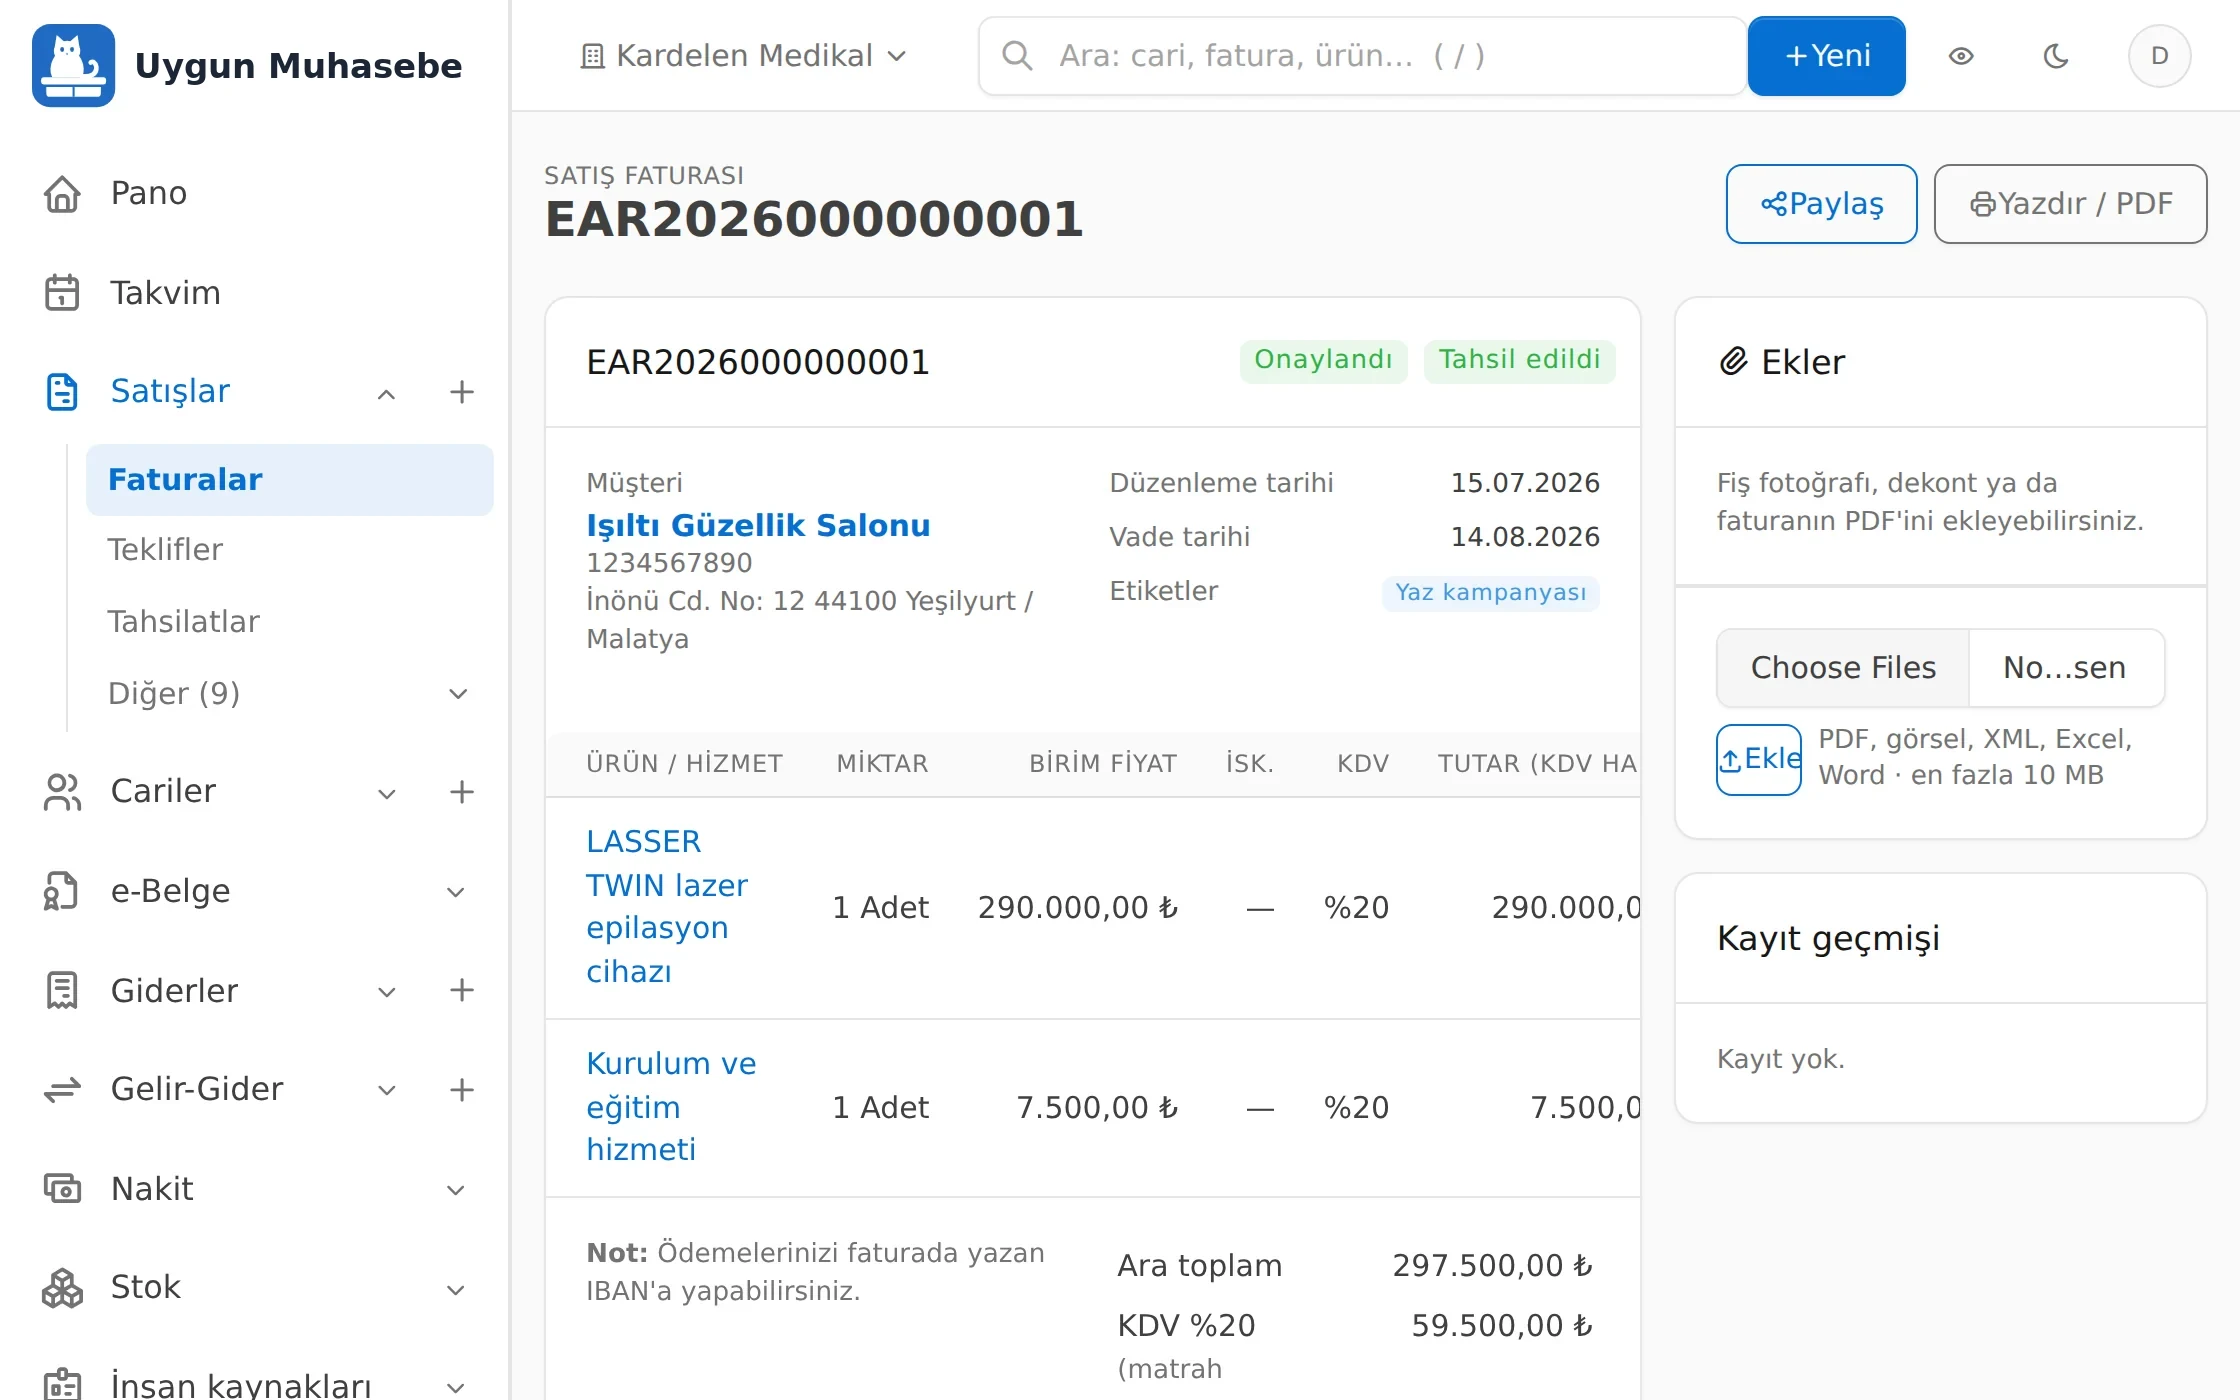The image size is (2240, 1400).
Task: Click the Uygun Muhasebe cat logo
Action: [x=73, y=65]
